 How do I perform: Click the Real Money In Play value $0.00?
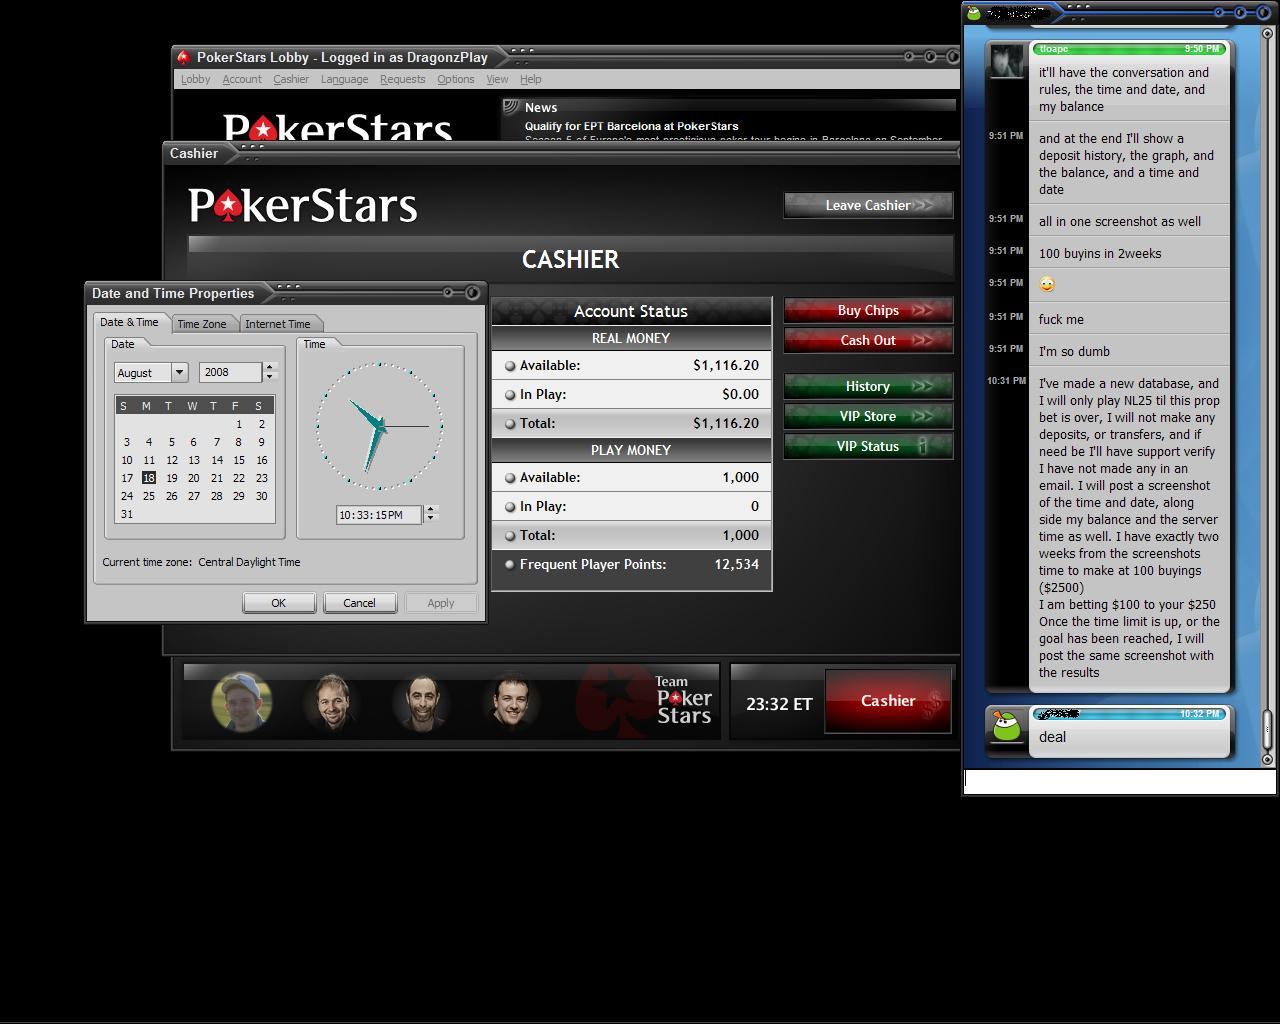click(740, 394)
